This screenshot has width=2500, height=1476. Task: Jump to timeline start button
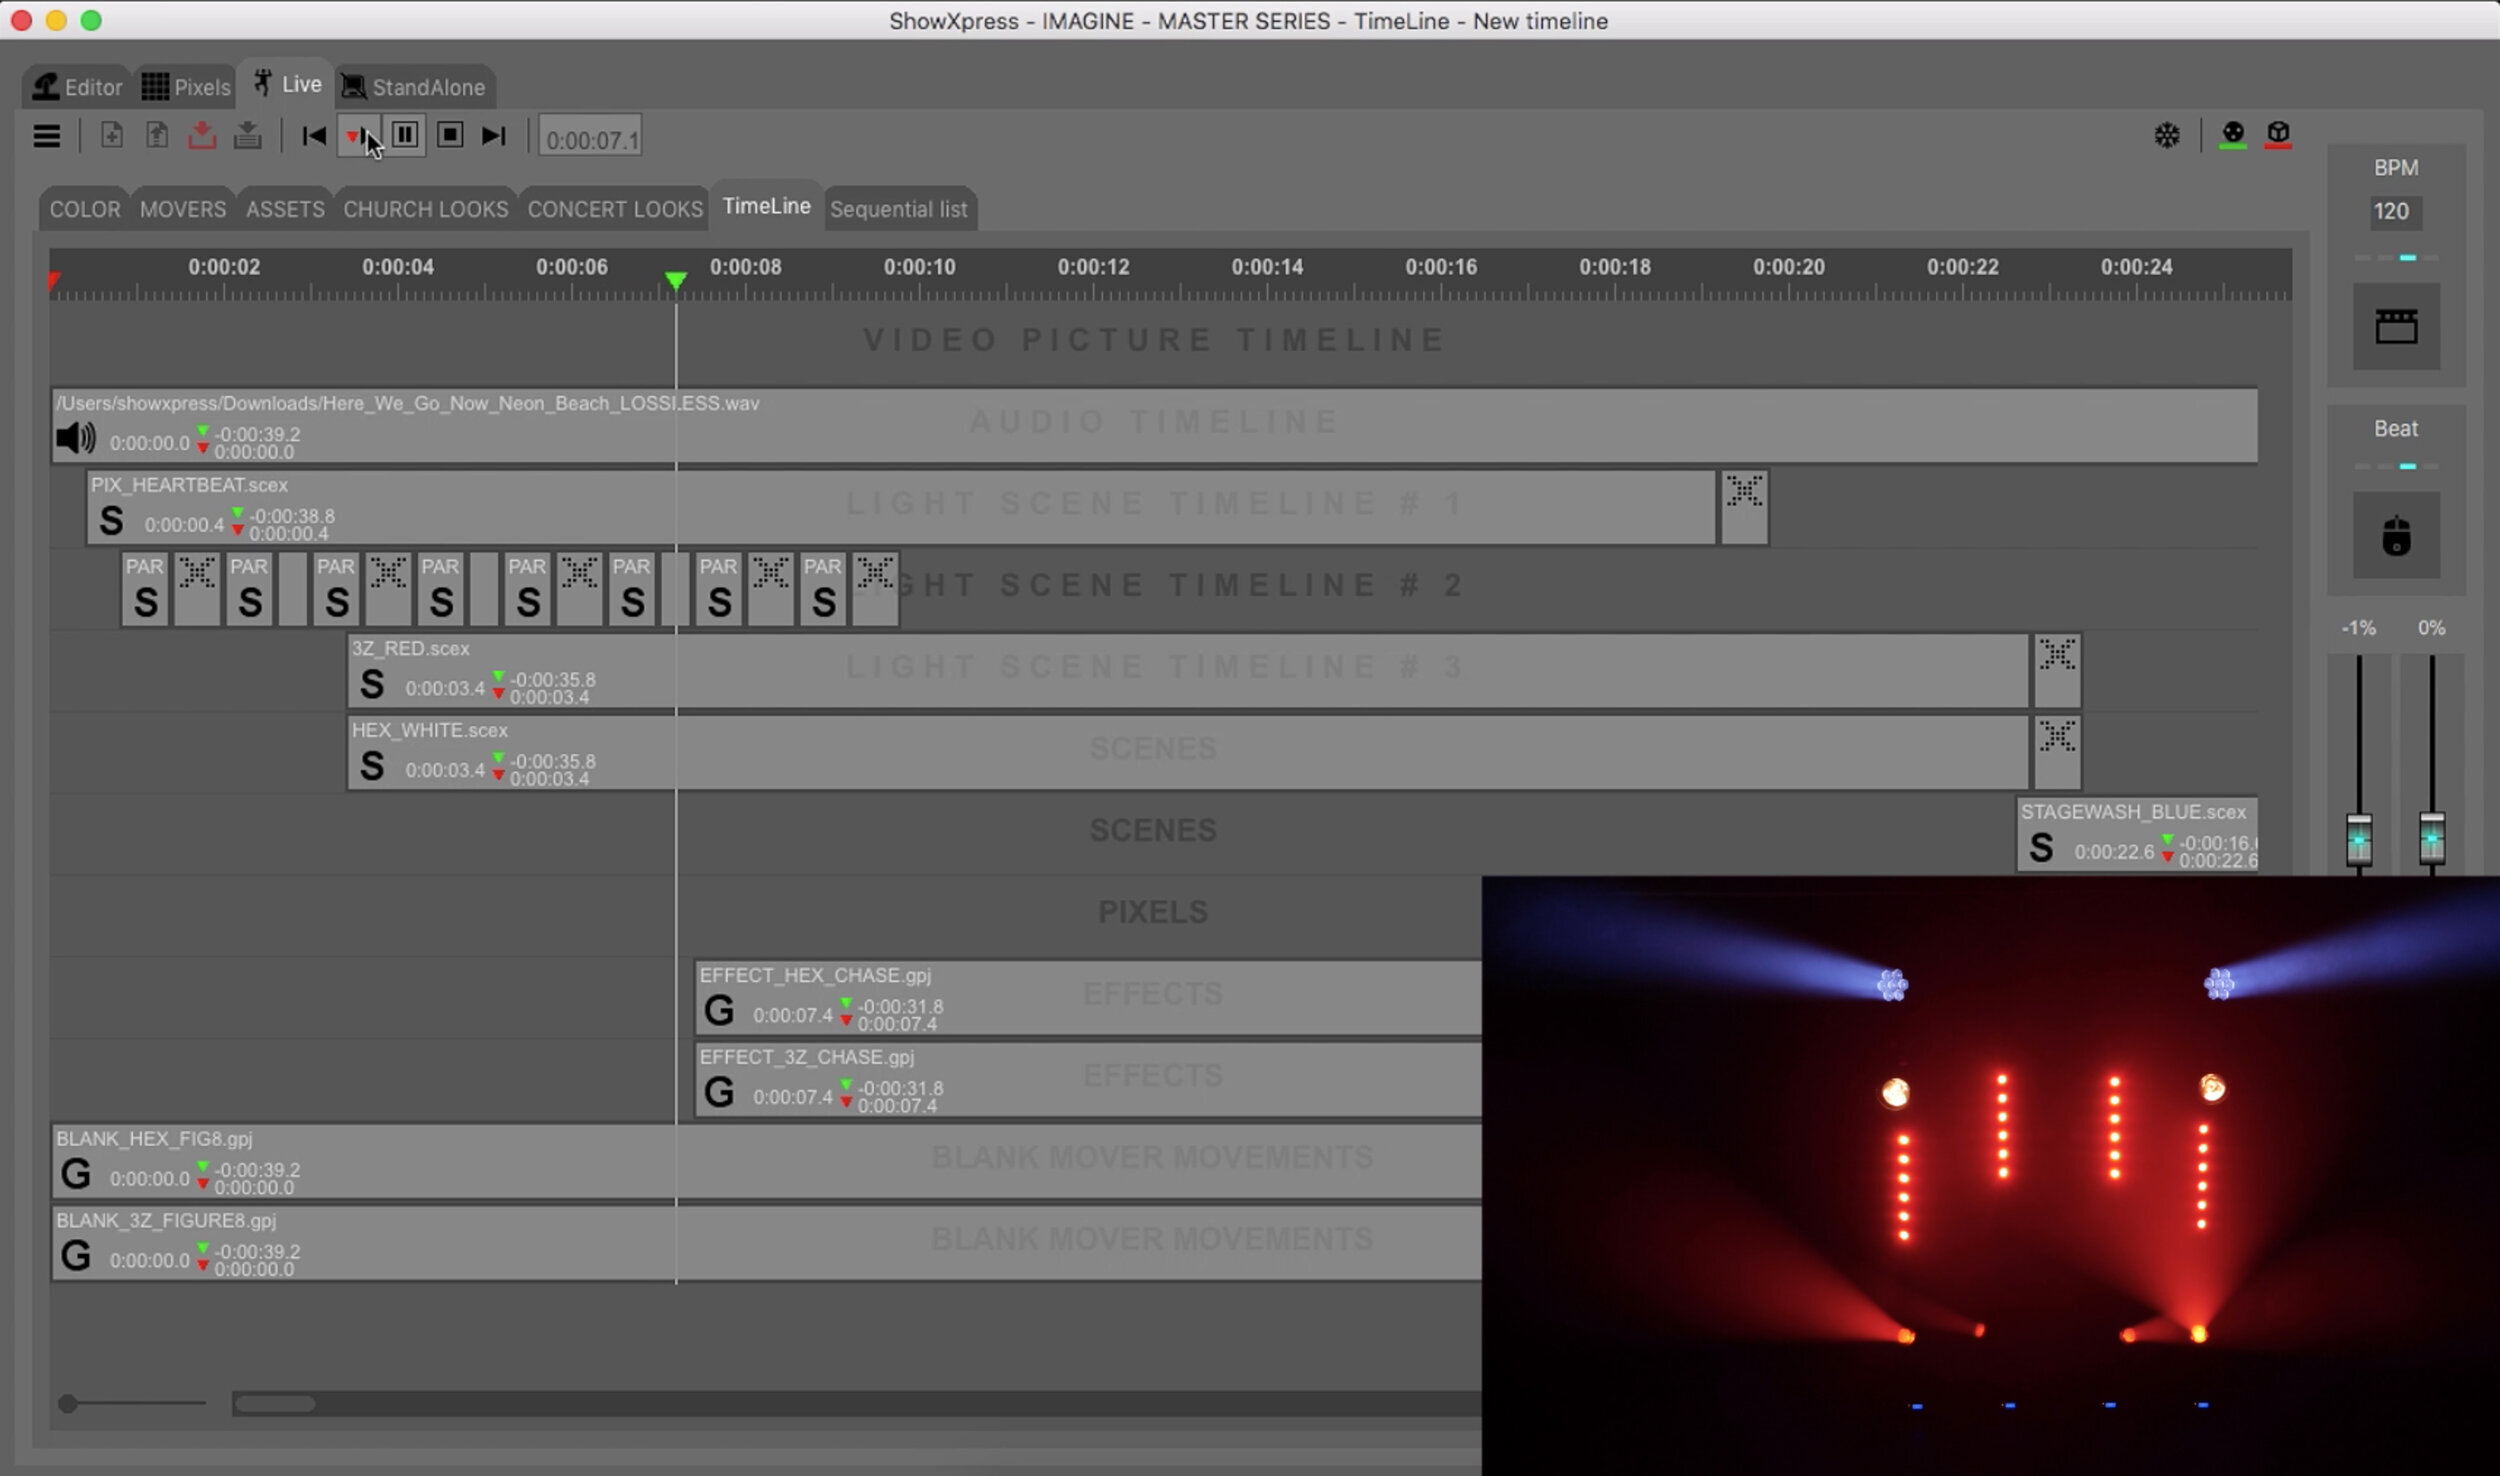click(314, 135)
